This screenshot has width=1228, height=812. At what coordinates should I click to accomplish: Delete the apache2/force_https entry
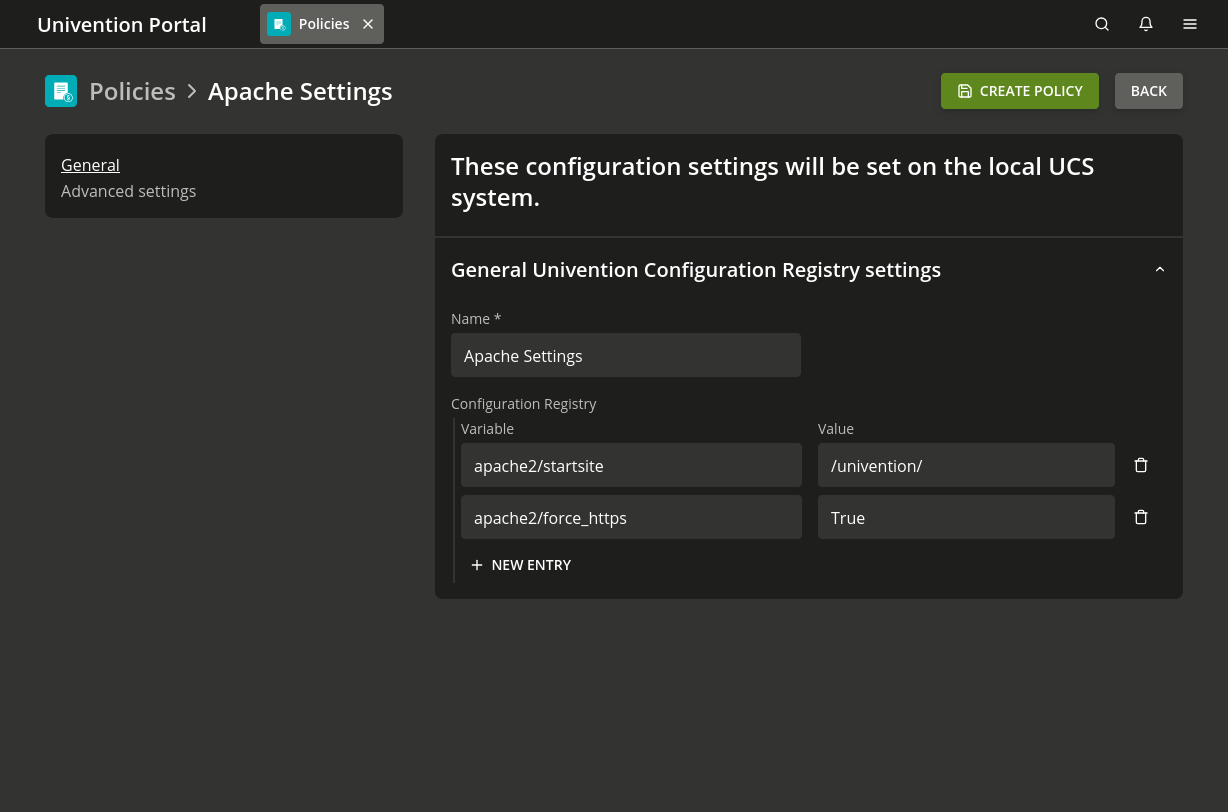[x=1141, y=517]
